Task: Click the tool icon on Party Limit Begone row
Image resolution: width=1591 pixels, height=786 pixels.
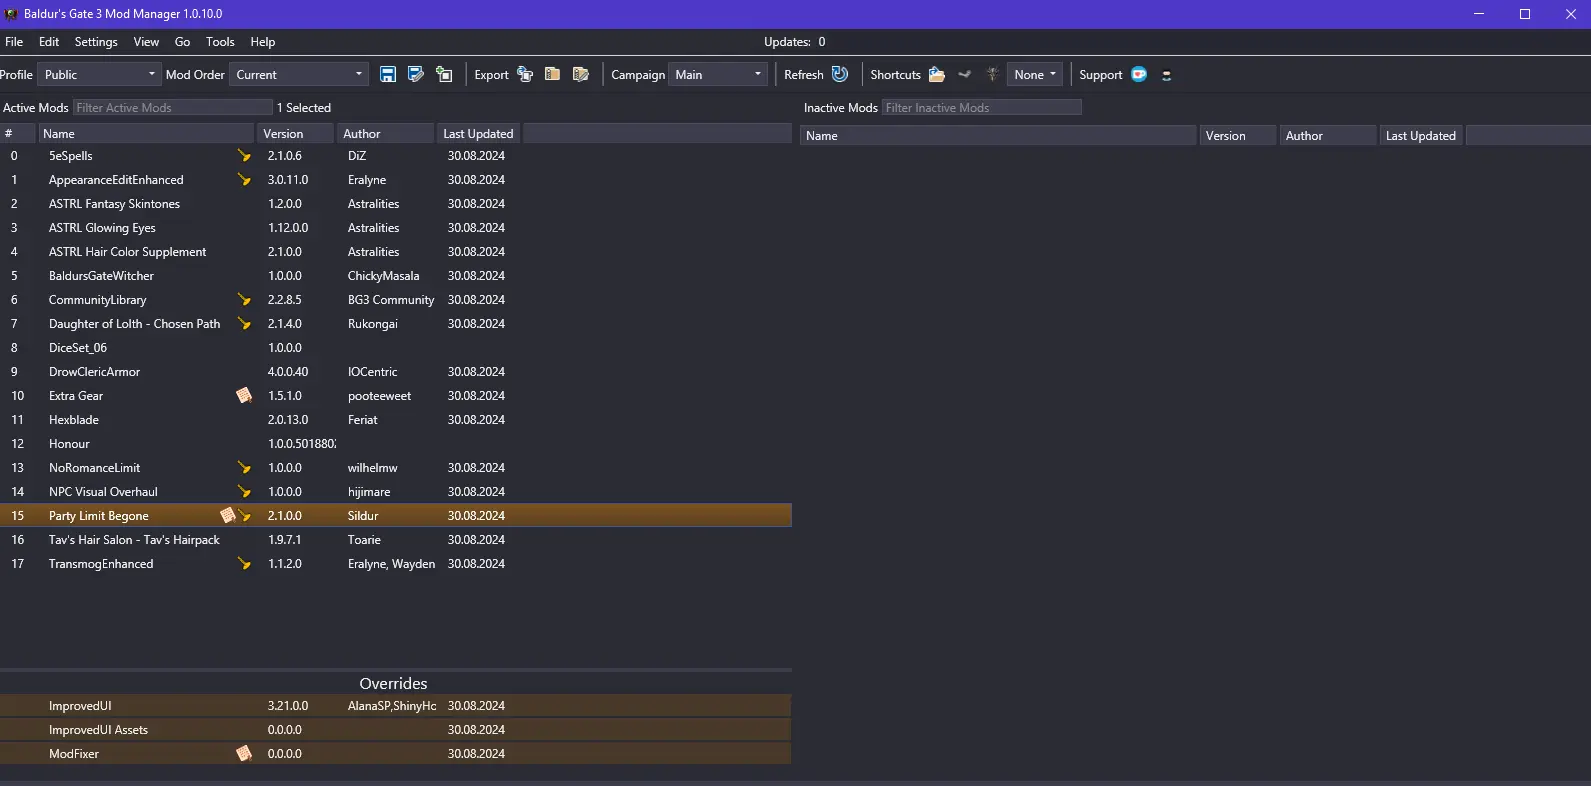Action: point(244,516)
